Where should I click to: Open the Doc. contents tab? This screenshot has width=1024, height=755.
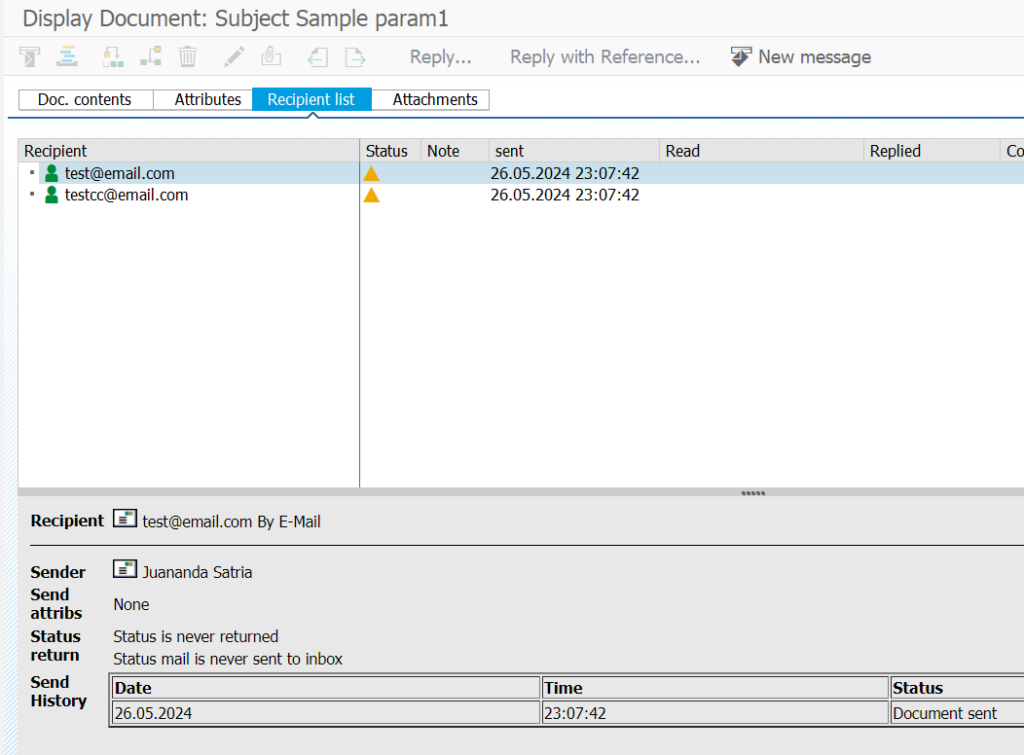point(85,100)
